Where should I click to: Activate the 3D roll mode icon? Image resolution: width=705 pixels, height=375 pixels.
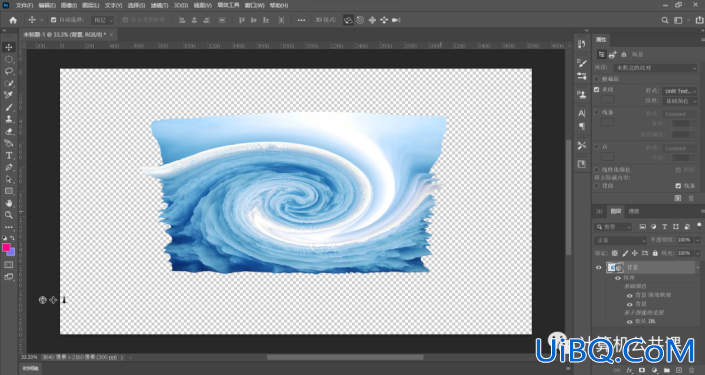pyautogui.click(x=360, y=20)
